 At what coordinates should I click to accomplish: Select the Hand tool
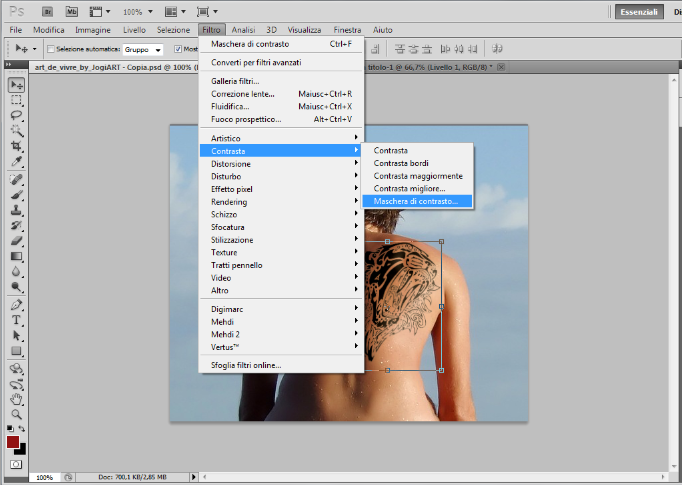pyautogui.click(x=16, y=399)
